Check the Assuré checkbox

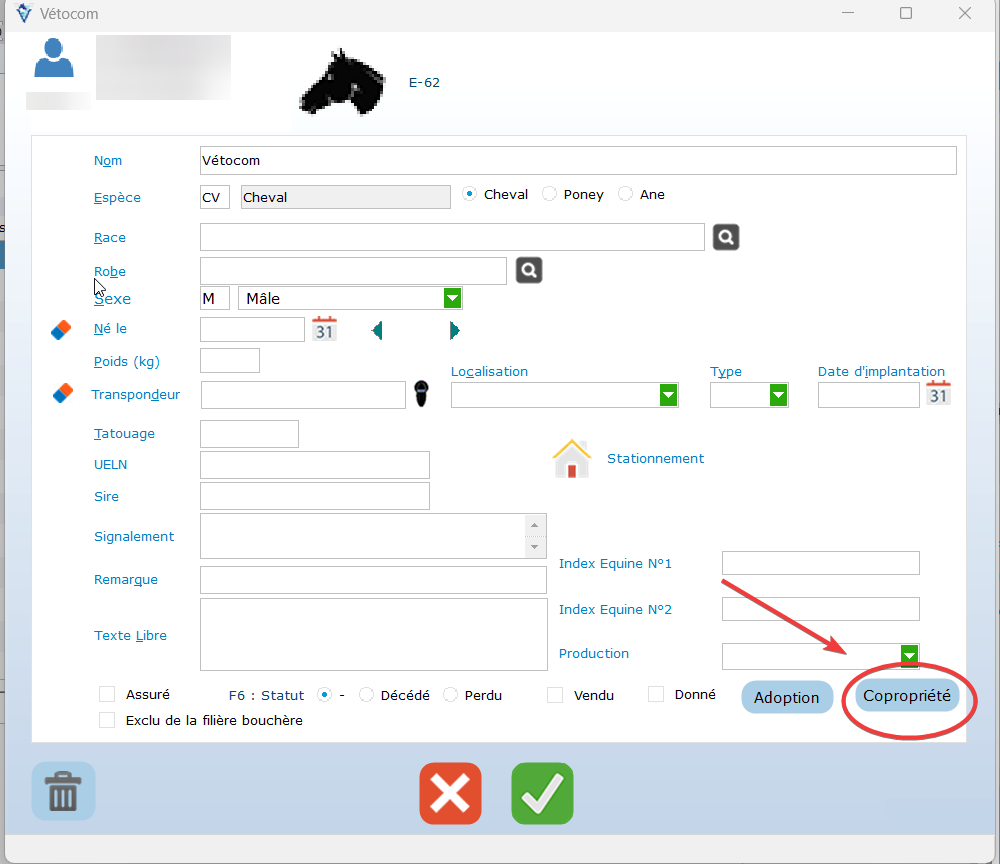click(x=107, y=694)
